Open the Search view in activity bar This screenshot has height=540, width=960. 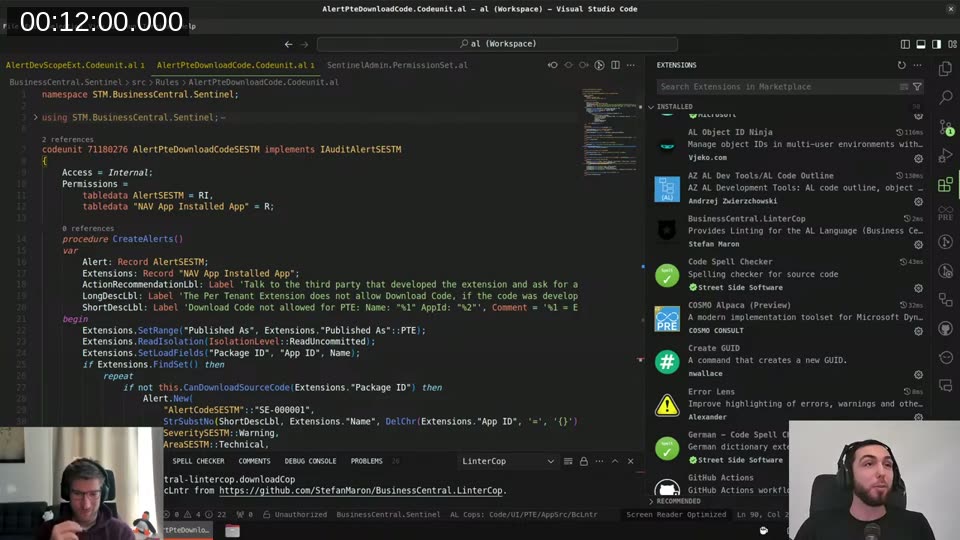(946, 97)
